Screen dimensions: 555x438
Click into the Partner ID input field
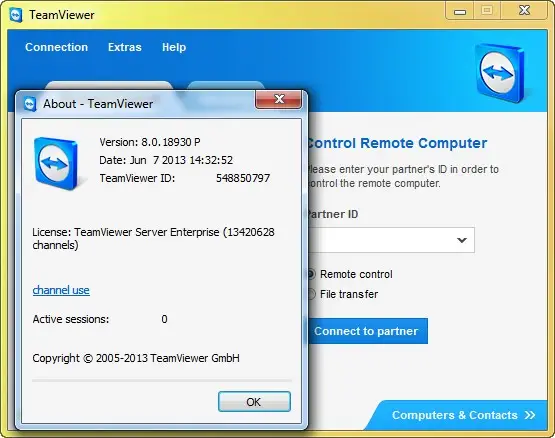pyautogui.click(x=391, y=240)
